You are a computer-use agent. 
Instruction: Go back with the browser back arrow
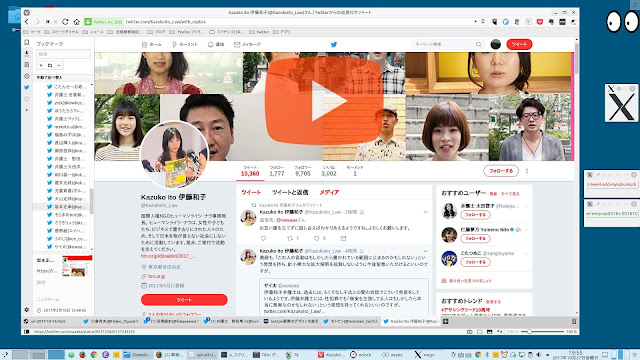coord(27,22)
